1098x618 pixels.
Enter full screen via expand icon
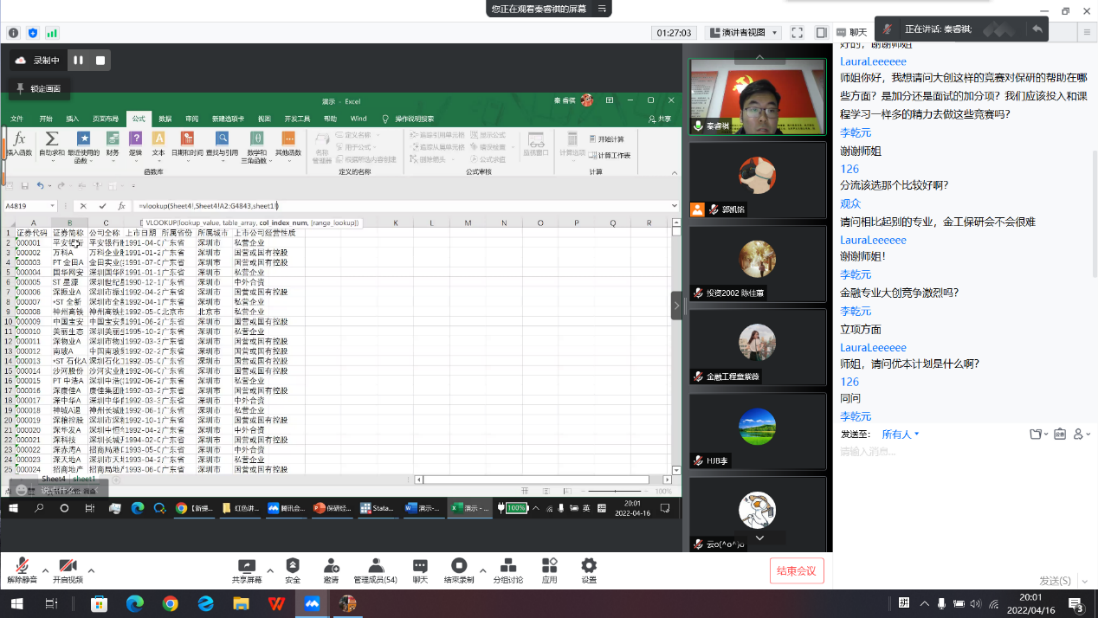pos(797,32)
